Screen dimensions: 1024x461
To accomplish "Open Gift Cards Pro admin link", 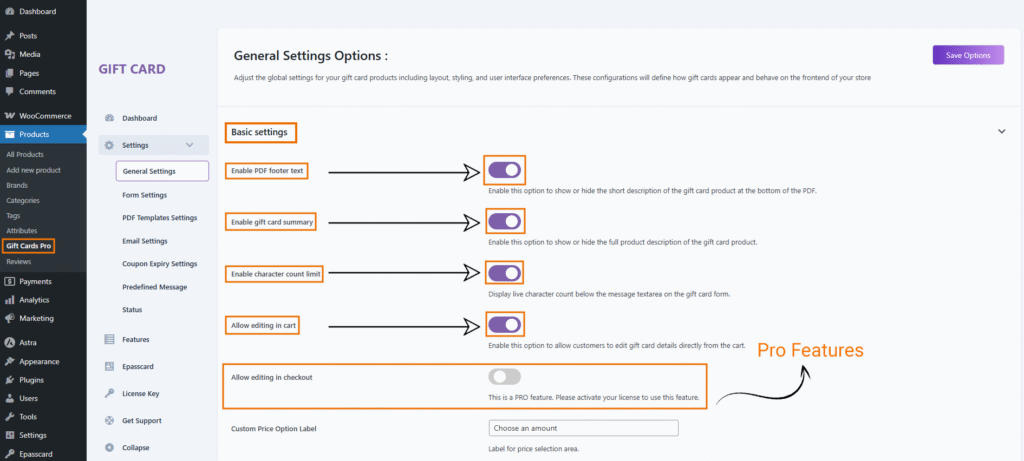I will tap(29, 245).
